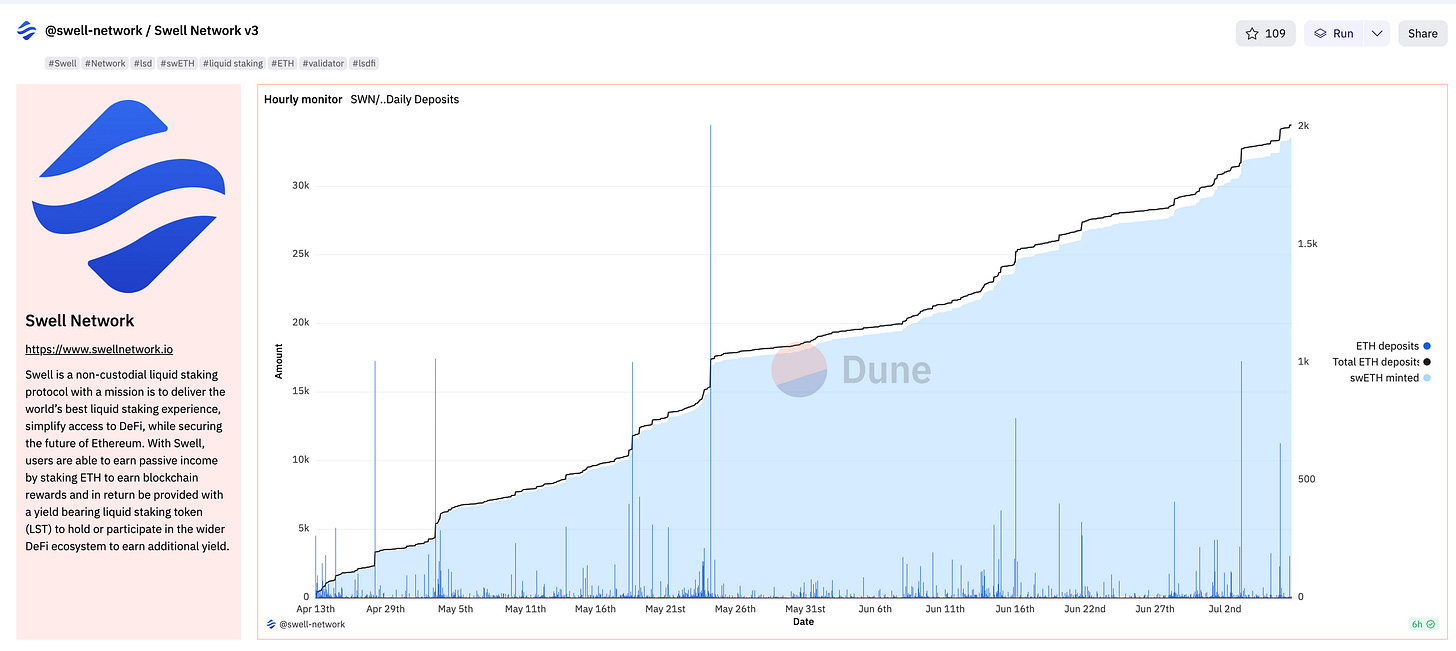Click the Swell avatar icon beside dashboard title
1456x651 pixels.
click(26, 31)
